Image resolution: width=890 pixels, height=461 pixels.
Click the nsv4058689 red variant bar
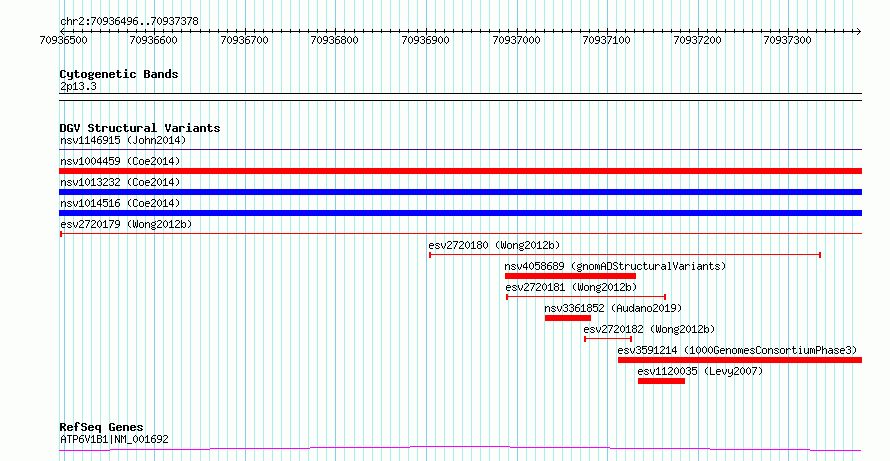[x=570, y=276]
